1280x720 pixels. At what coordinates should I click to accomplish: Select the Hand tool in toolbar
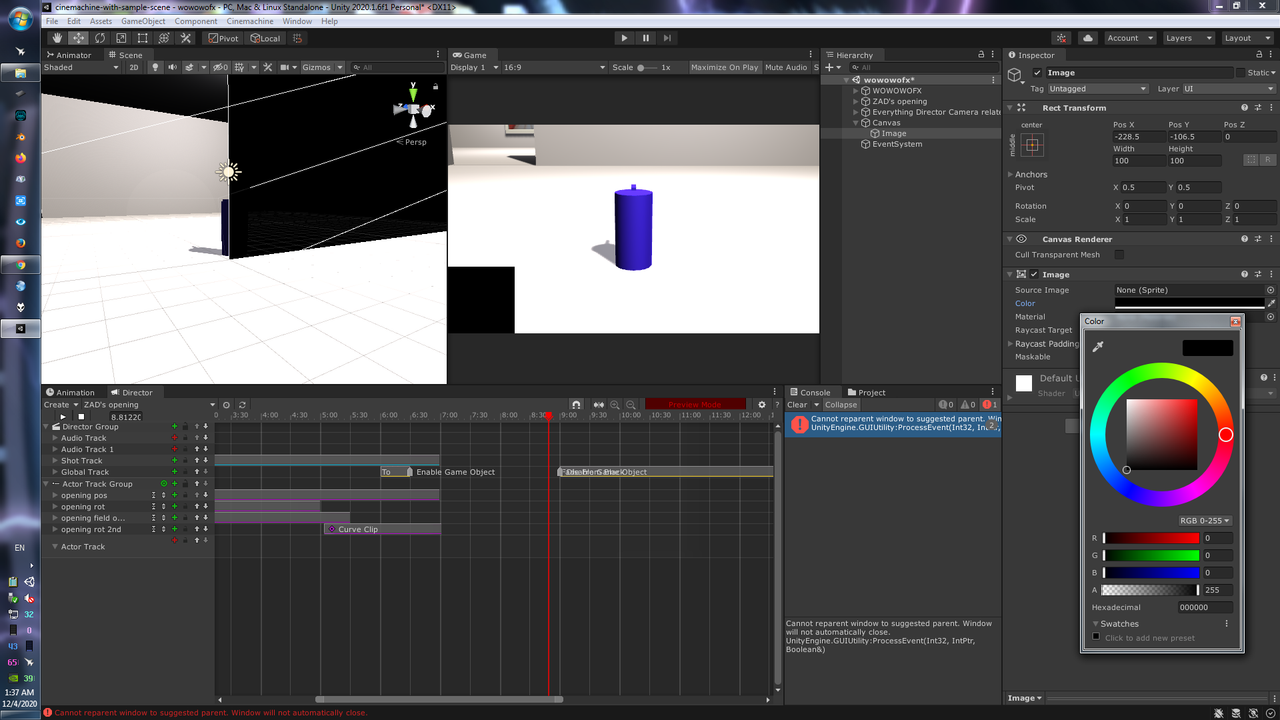coord(57,38)
